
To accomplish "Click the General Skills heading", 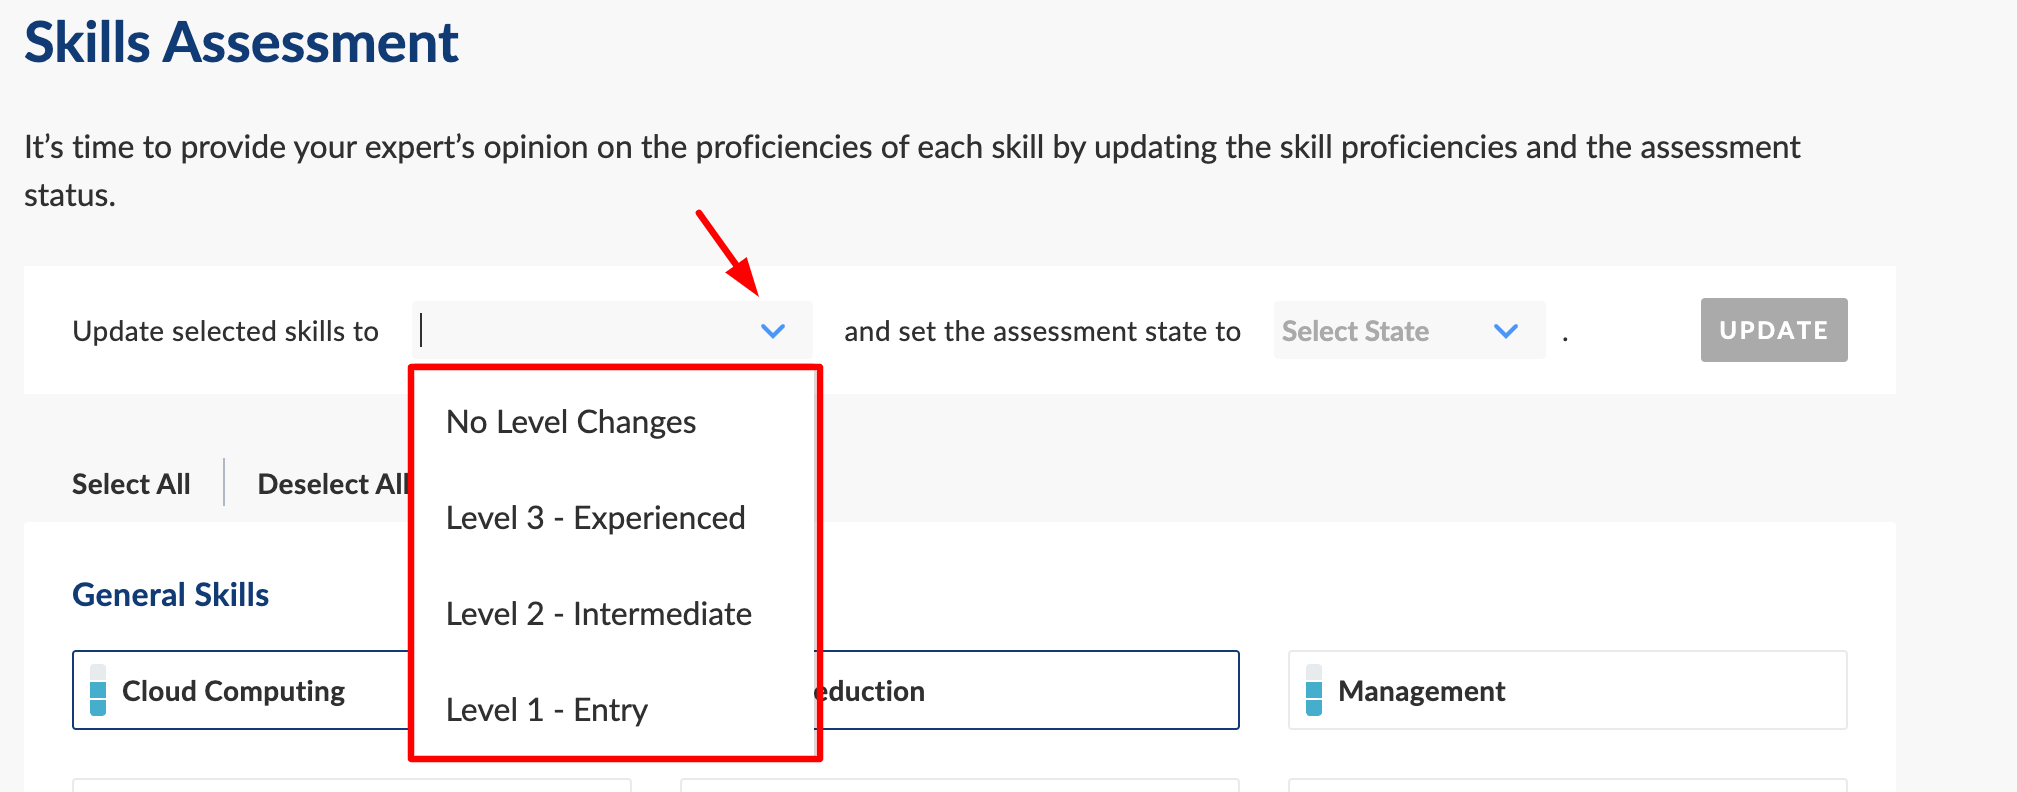I will point(171,595).
